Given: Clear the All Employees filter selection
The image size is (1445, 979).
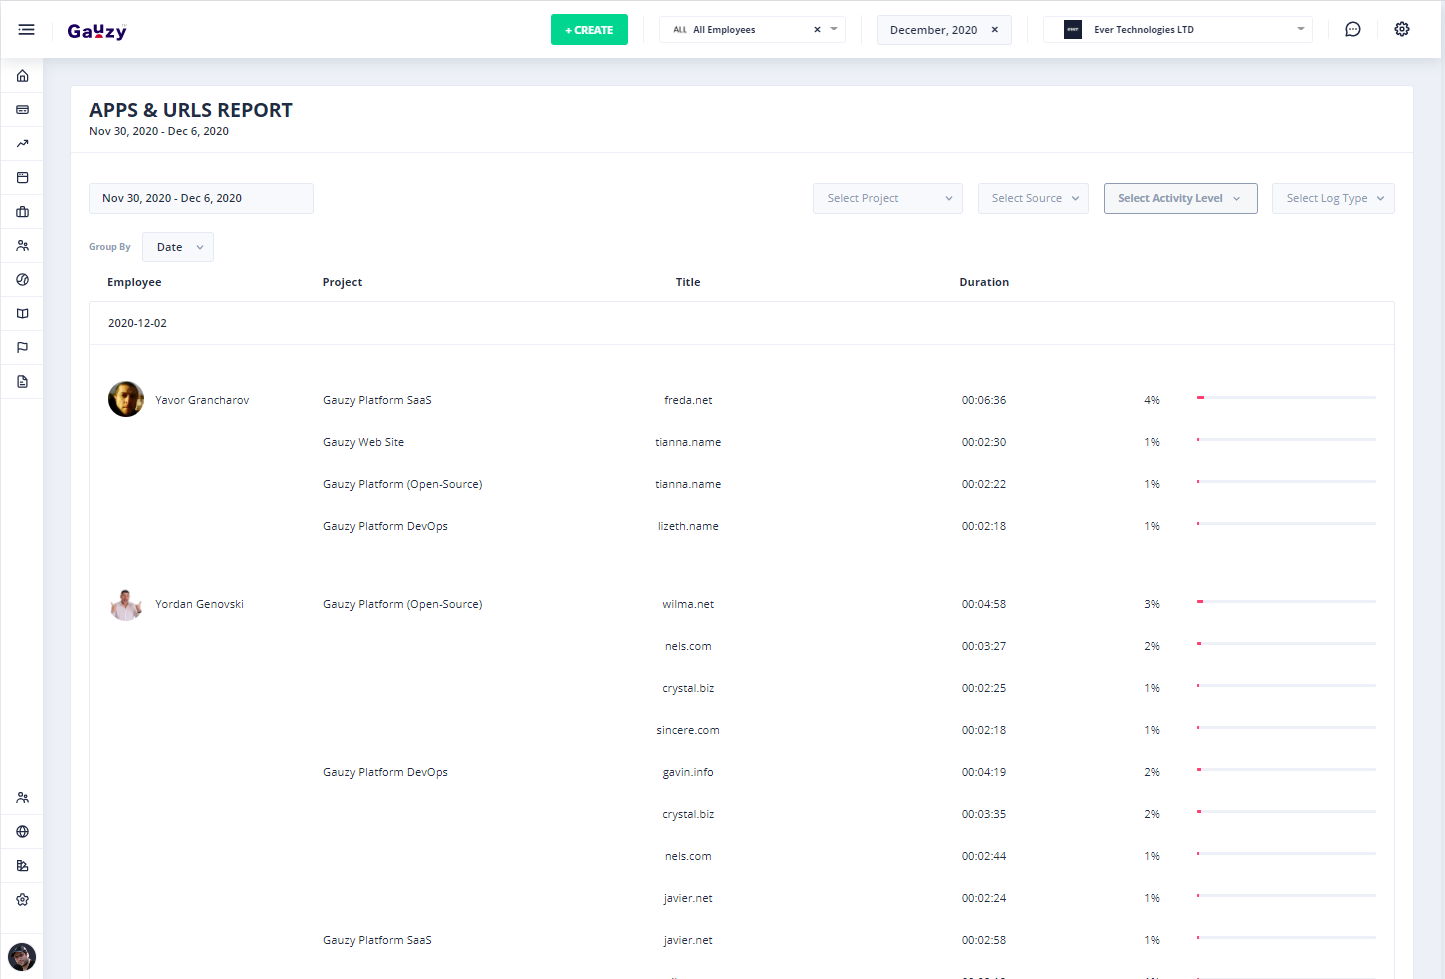Looking at the screenshot, I should [817, 30].
